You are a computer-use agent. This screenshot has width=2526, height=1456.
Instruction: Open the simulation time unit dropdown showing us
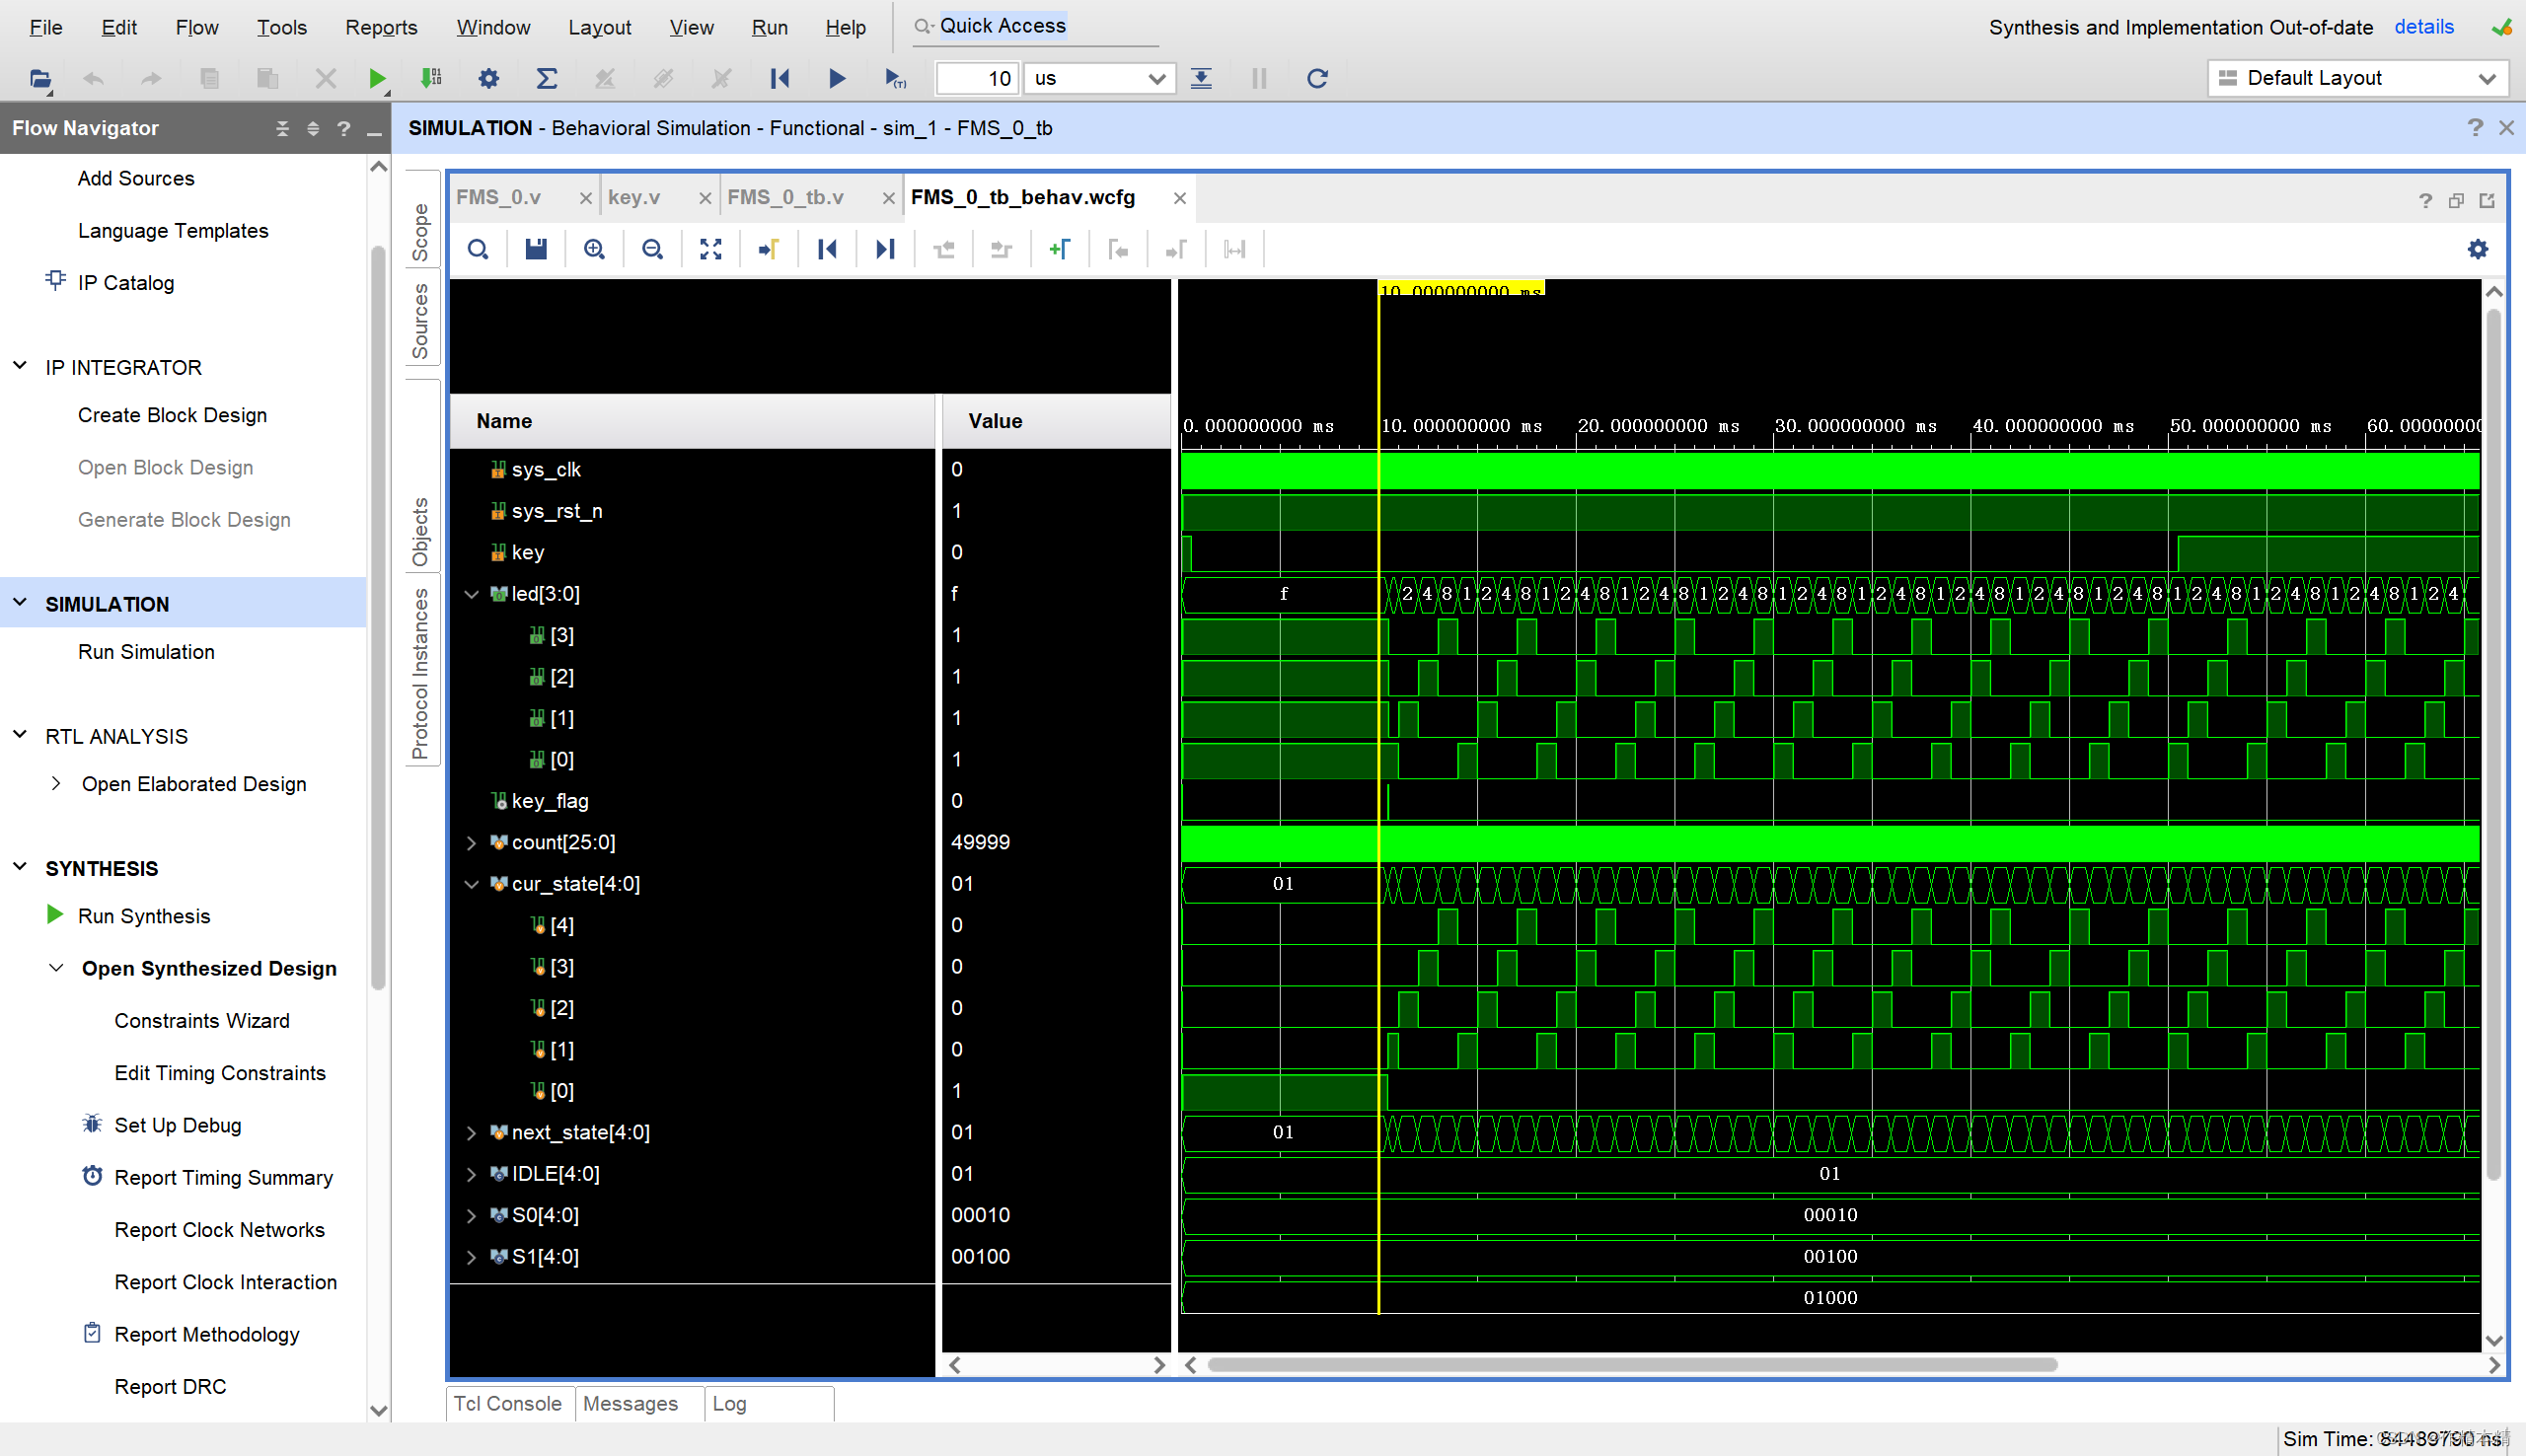tap(1097, 78)
